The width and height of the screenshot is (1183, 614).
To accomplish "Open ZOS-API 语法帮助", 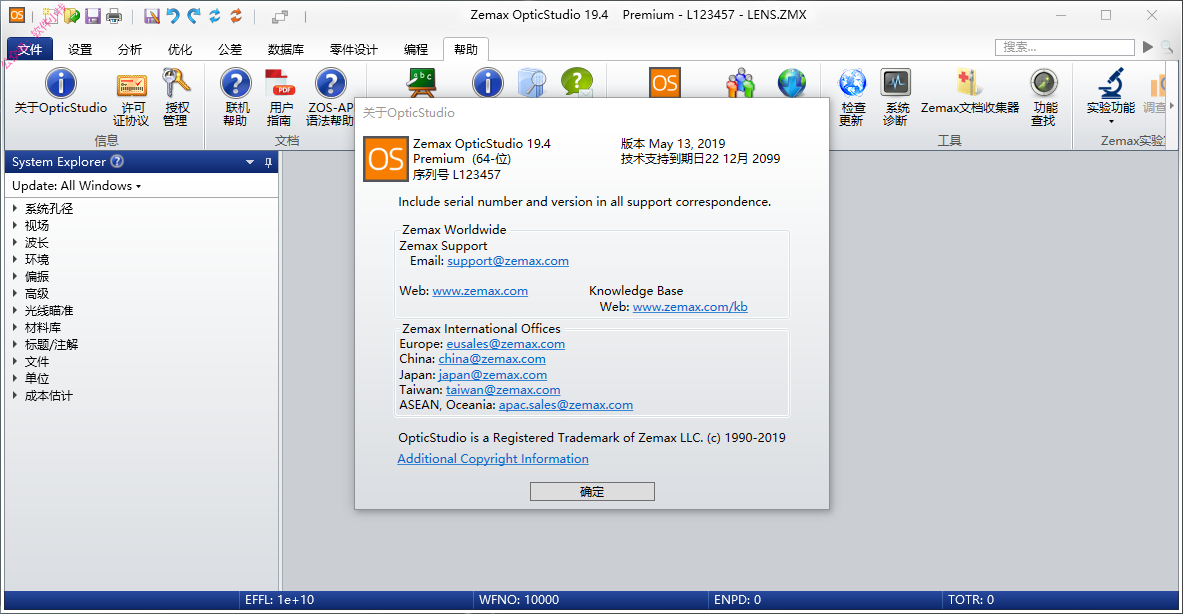I will point(330,97).
